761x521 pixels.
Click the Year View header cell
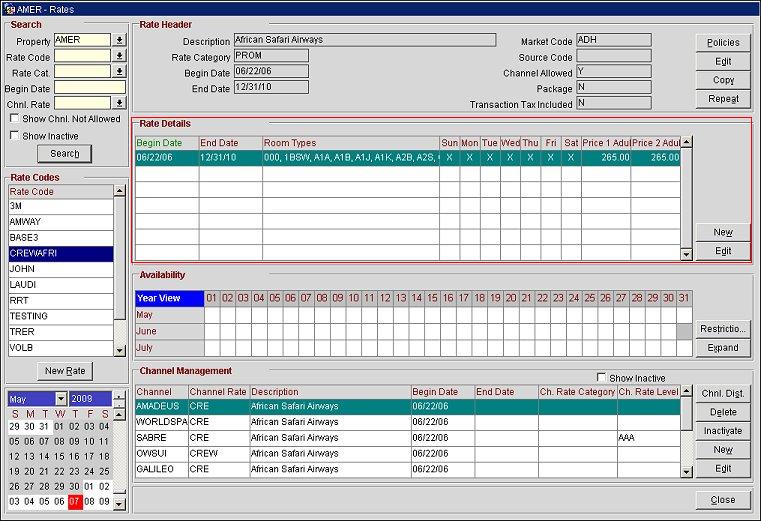(x=168, y=298)
